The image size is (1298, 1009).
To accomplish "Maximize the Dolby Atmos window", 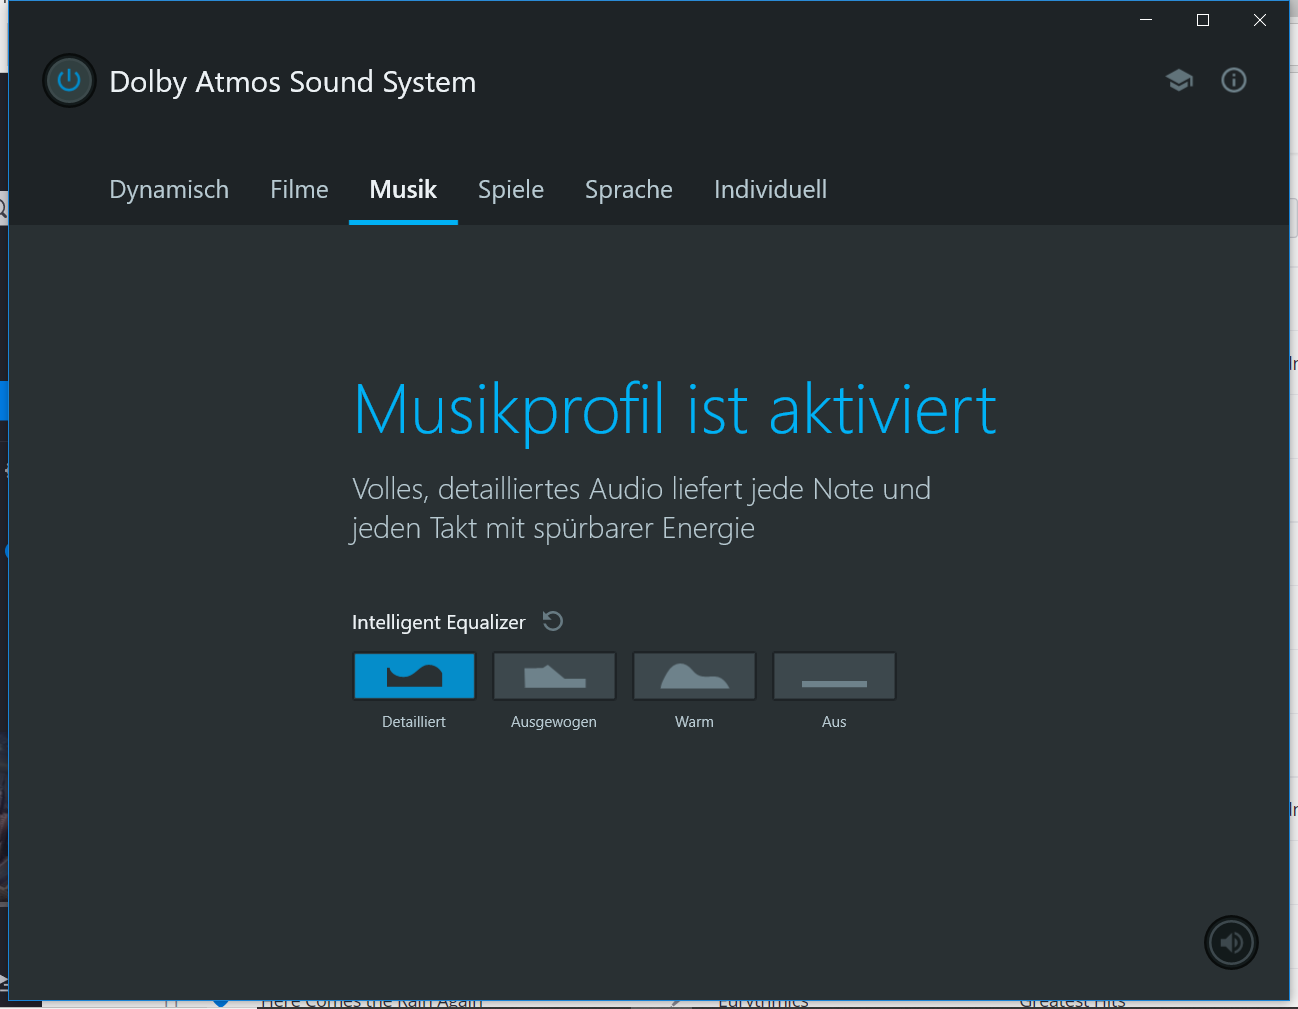I will pos(1203,20).
